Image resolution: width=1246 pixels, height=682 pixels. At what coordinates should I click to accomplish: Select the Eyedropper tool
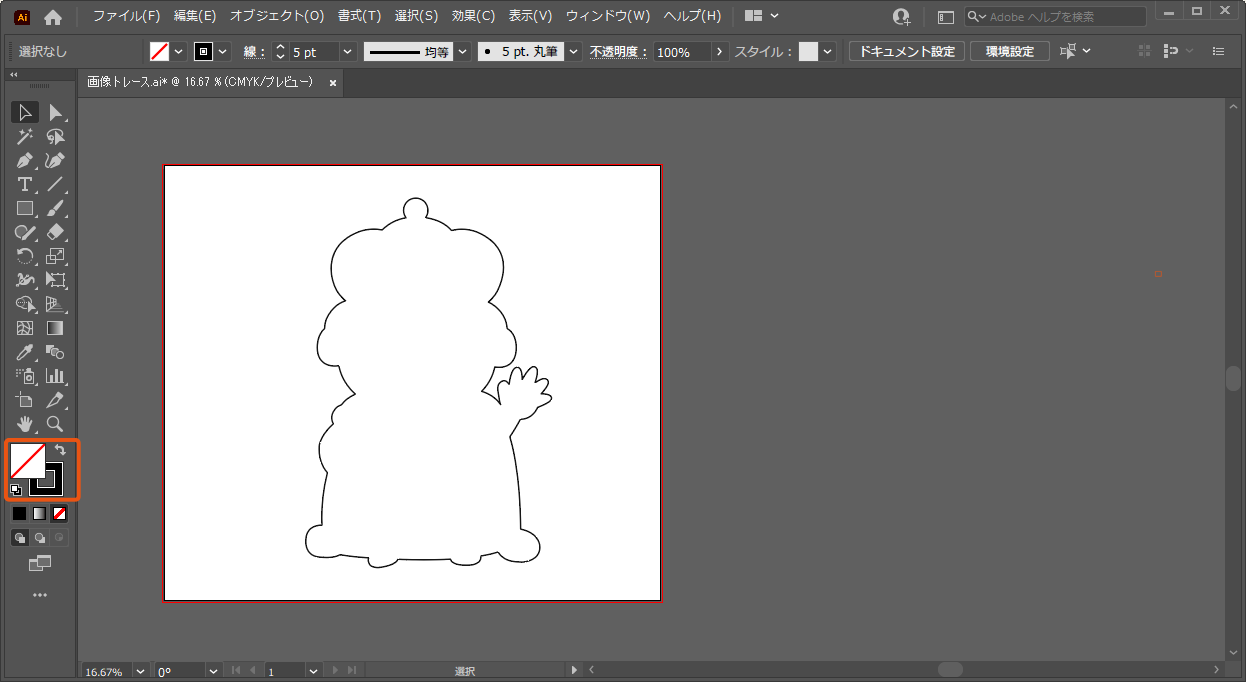point(25,352)
